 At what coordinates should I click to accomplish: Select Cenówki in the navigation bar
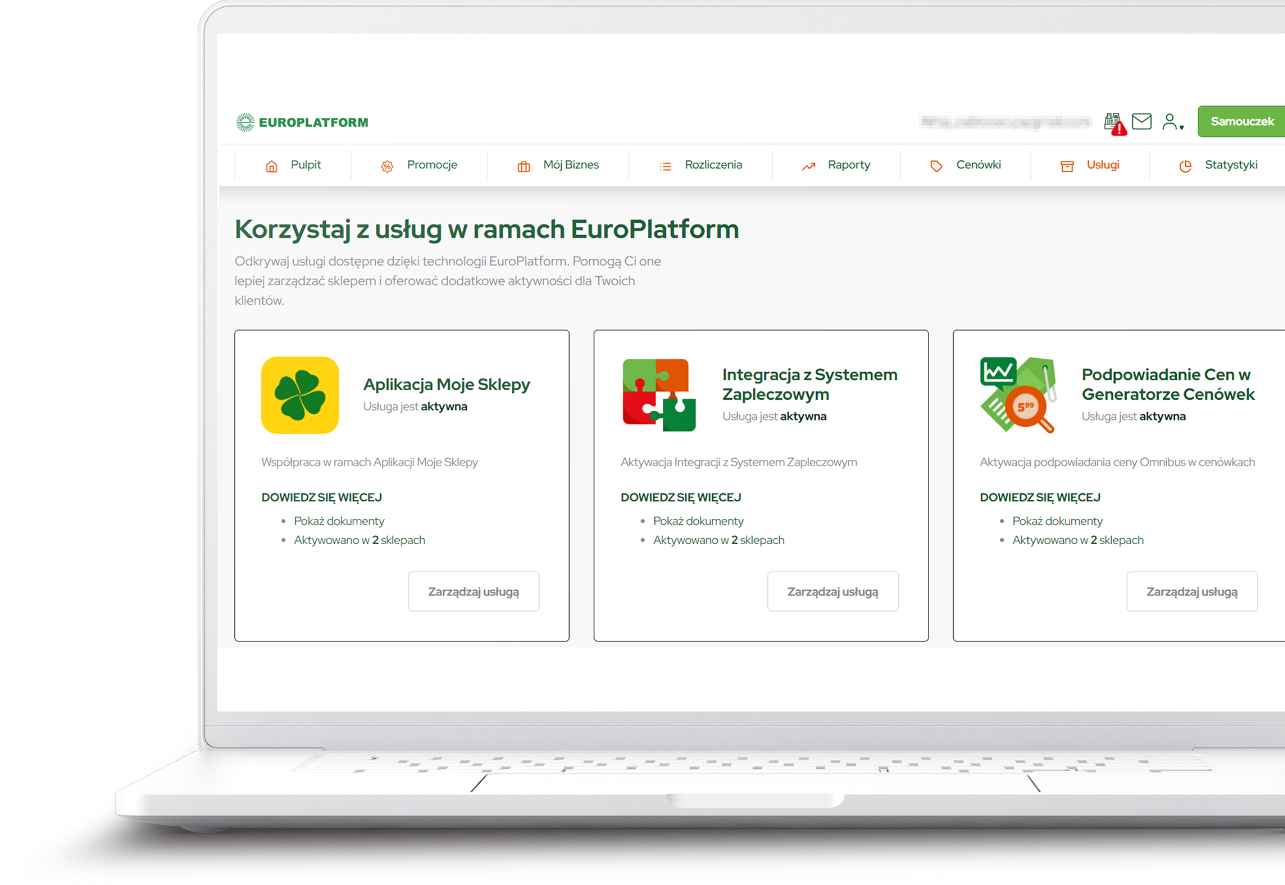click(978, 165)
